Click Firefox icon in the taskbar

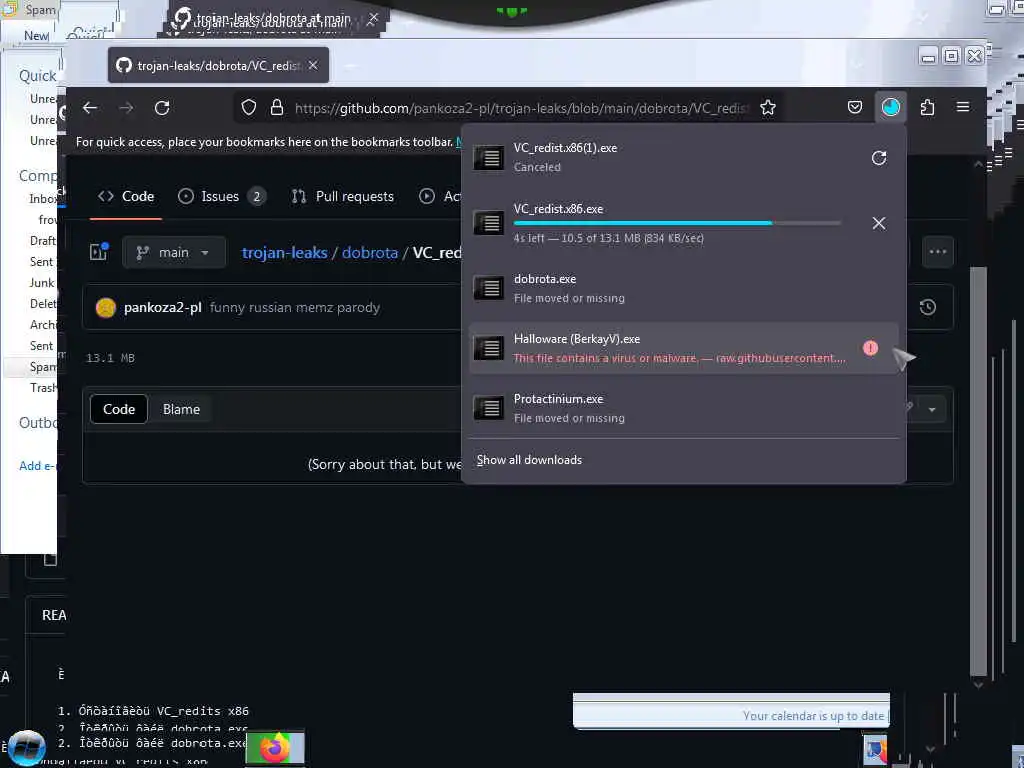275,748
